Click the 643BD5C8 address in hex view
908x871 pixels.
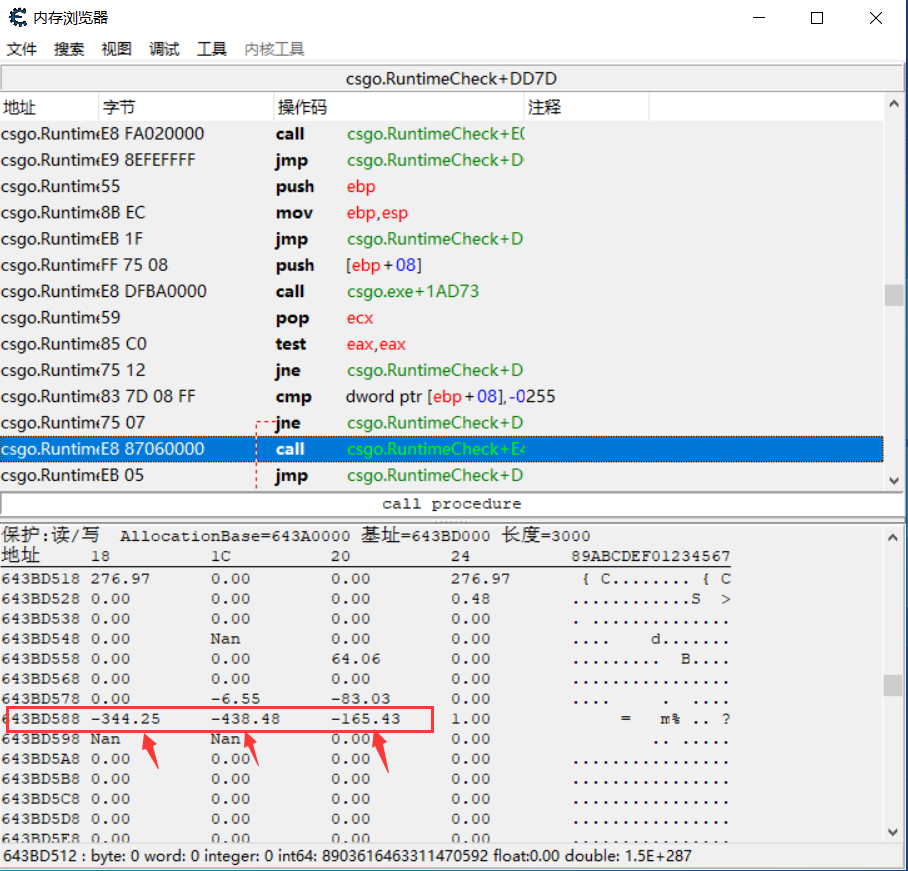[41, 799]
